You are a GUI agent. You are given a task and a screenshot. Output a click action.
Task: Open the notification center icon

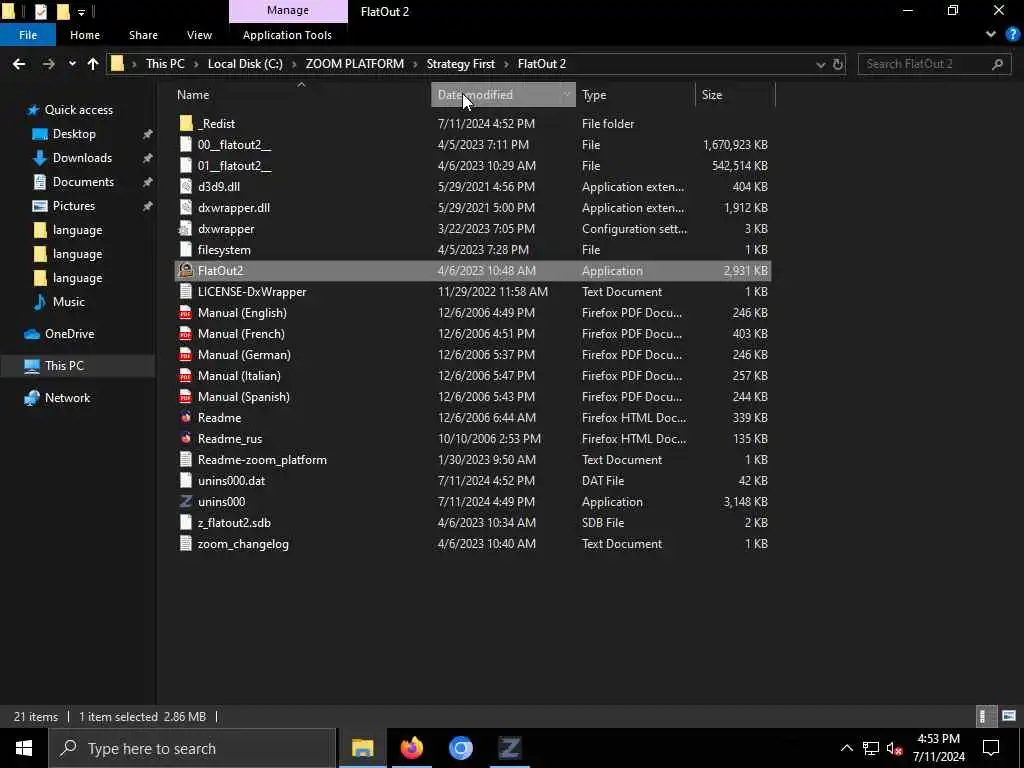[x=991, y=748]
